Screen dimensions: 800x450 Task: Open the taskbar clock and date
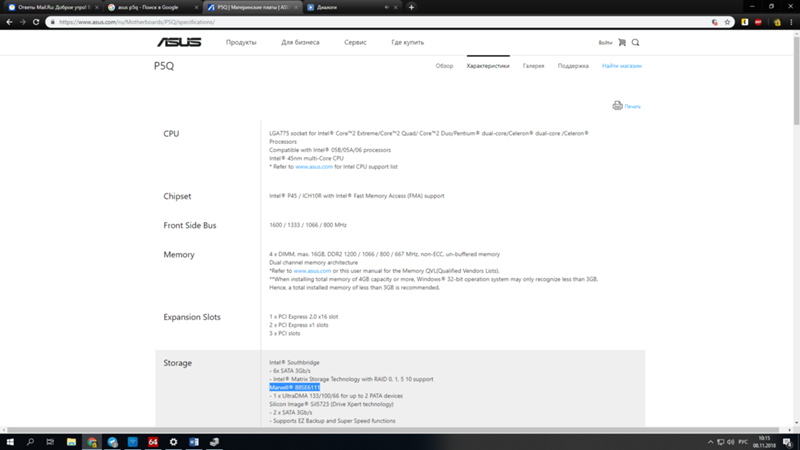[764, 442]
